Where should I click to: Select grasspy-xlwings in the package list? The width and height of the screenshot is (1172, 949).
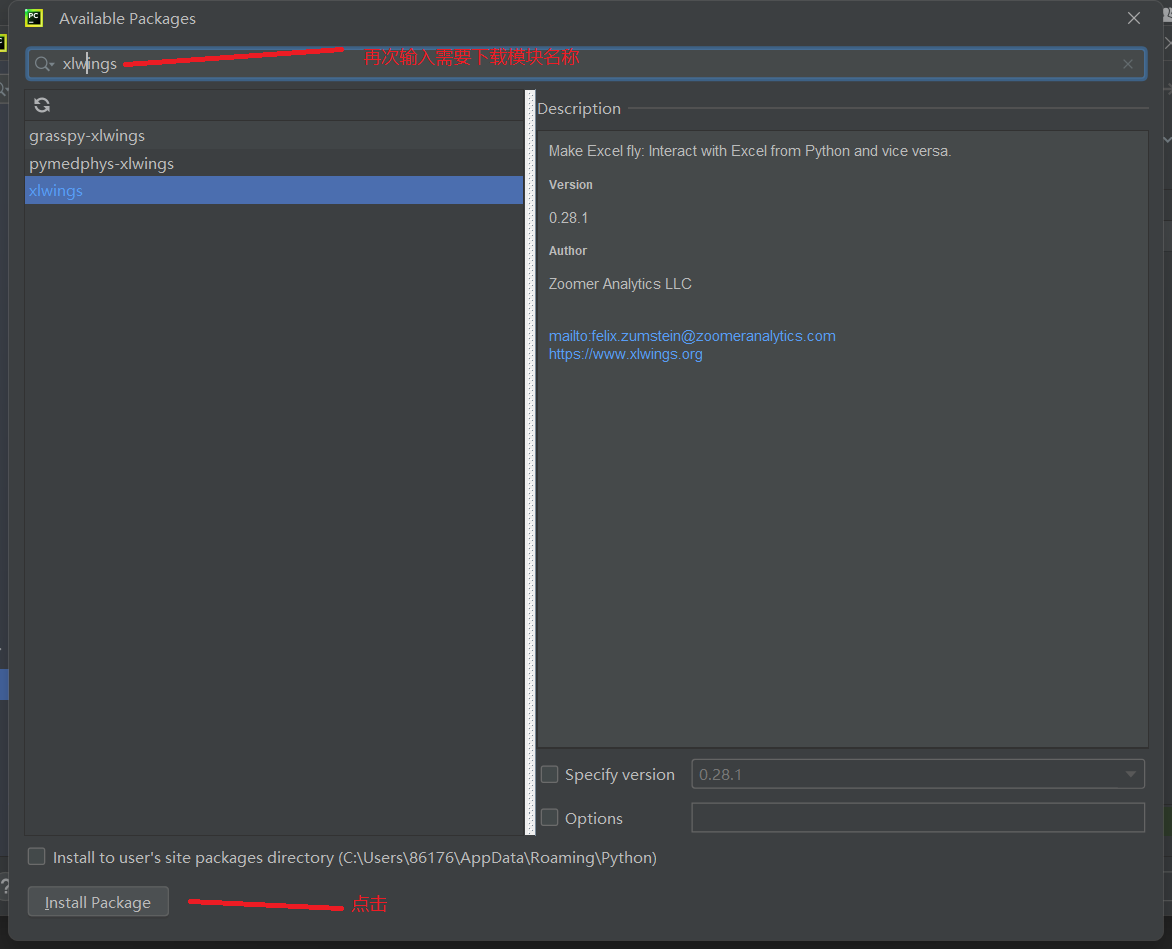click(274, 135)
